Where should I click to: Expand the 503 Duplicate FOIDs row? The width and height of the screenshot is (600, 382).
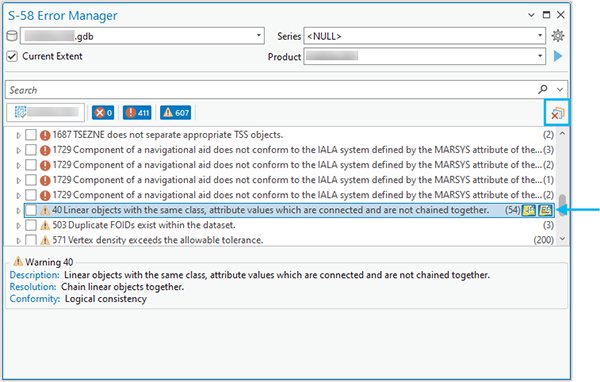pos(18,225)
